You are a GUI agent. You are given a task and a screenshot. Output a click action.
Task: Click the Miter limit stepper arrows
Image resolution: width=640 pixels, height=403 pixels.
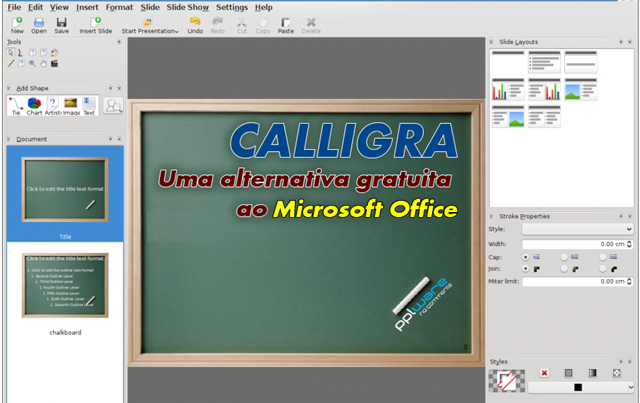tap(629, 281)
